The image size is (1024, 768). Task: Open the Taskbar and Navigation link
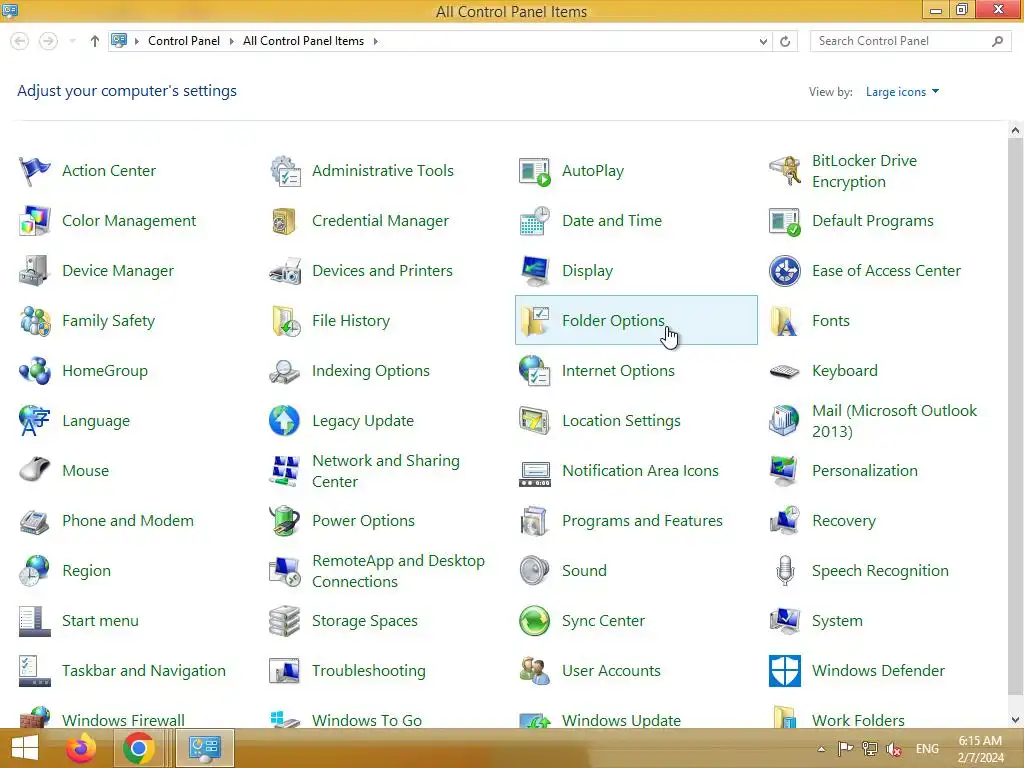coord(144,671)
